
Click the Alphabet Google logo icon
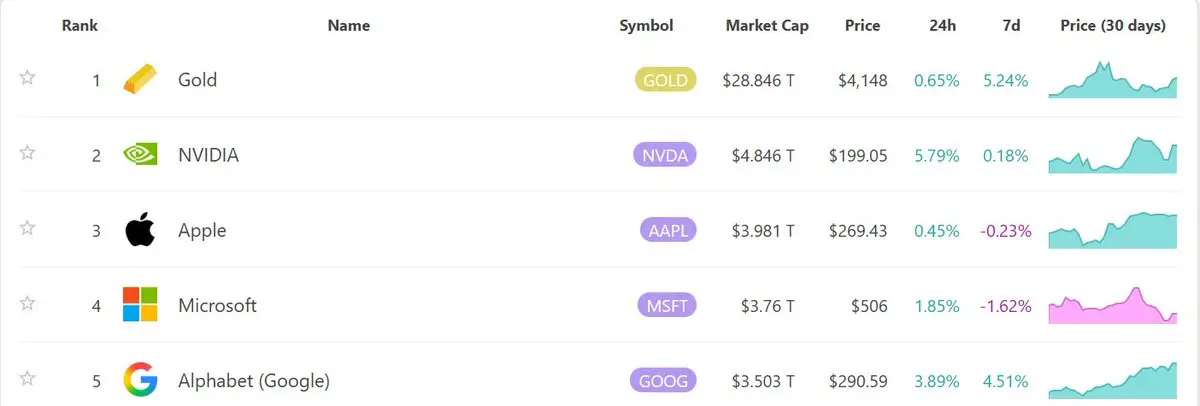click(140, 380)
